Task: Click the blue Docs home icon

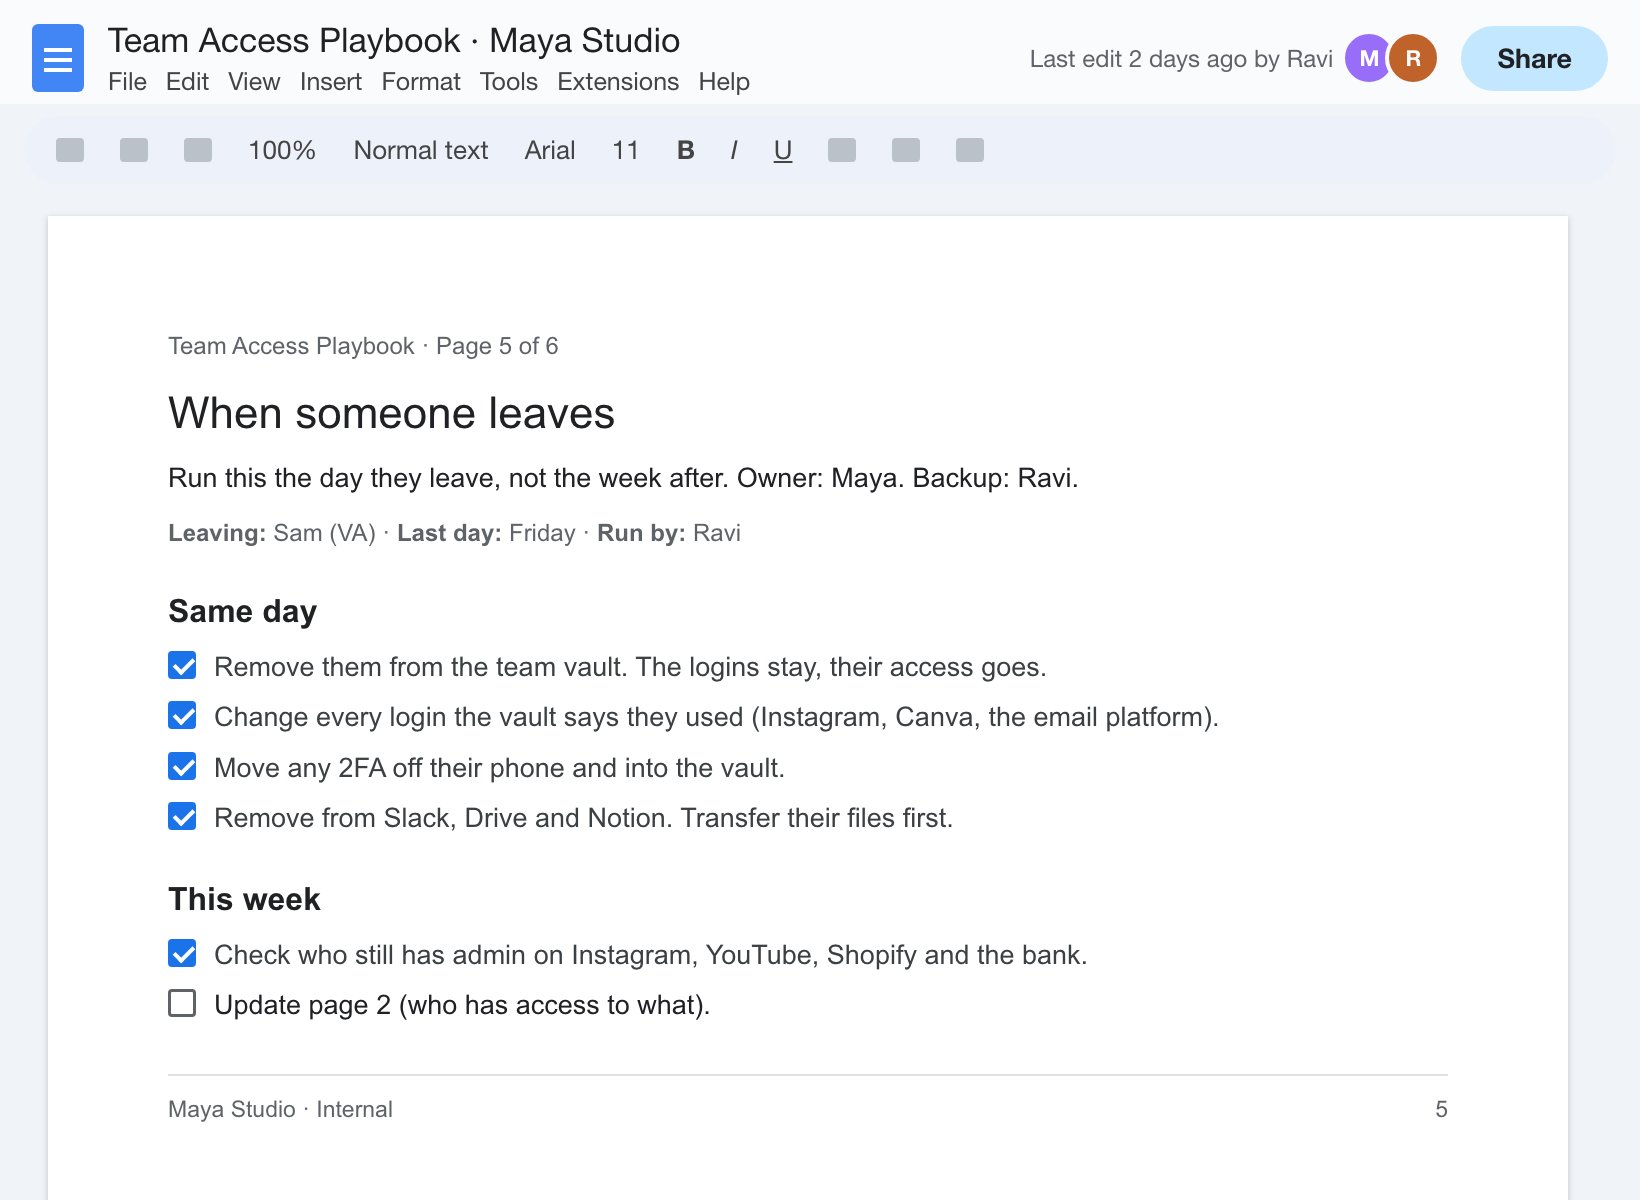Action: [58, 59]
